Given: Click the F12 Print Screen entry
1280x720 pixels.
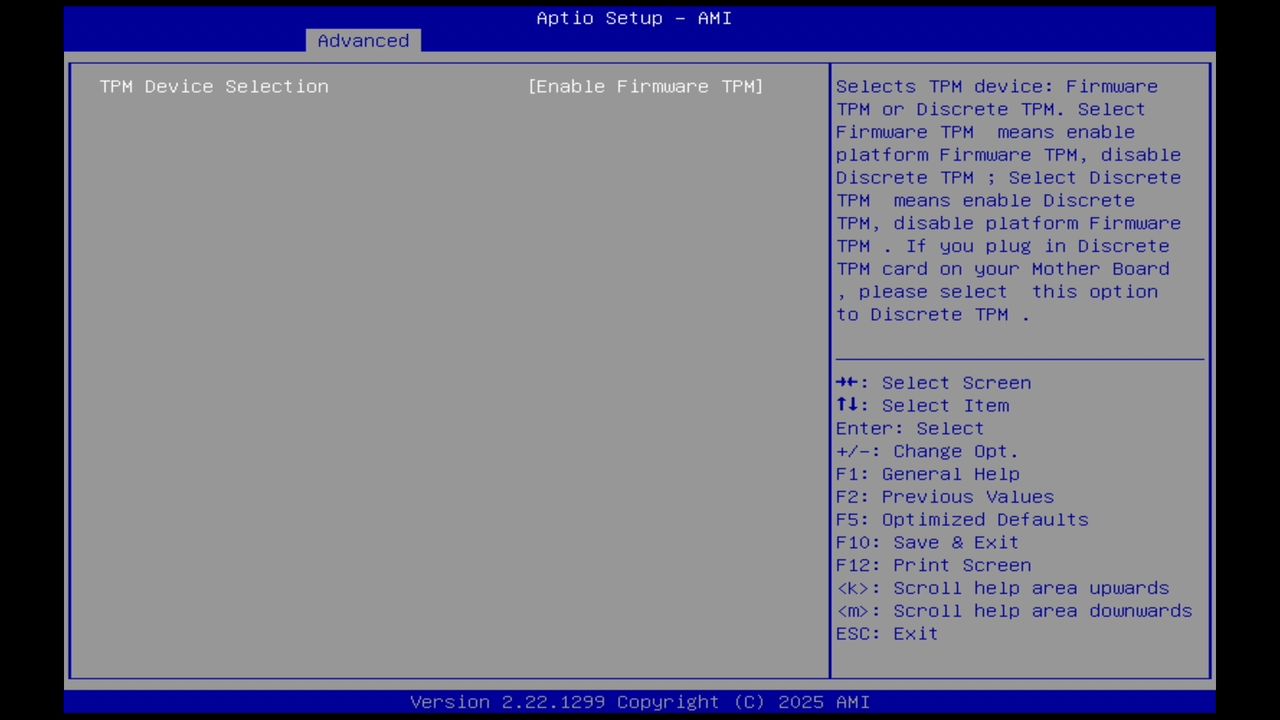Looking at the screenshot, I should point(933,565).
